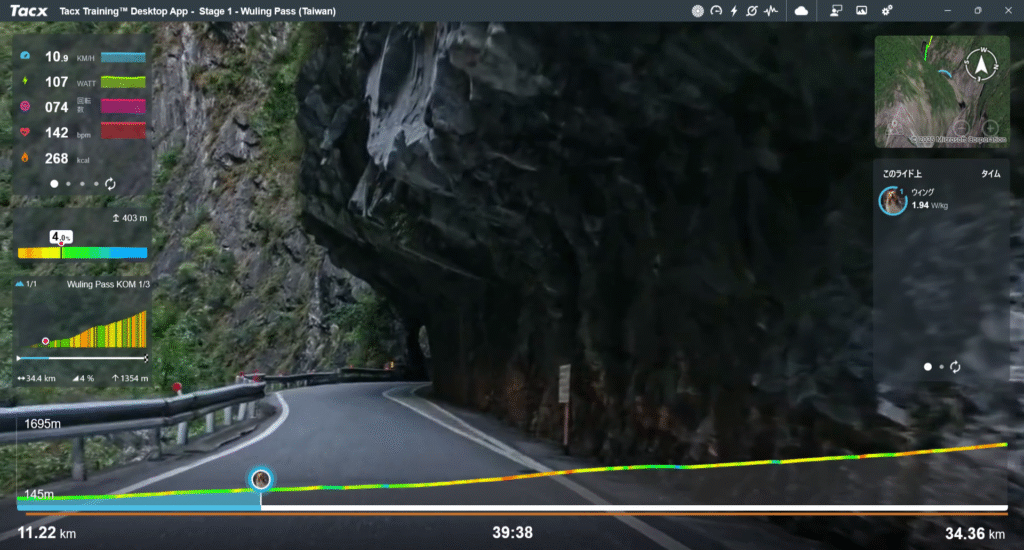Click the red marker on KOM profile
The image size is (1024, 550).
point(46,341)
